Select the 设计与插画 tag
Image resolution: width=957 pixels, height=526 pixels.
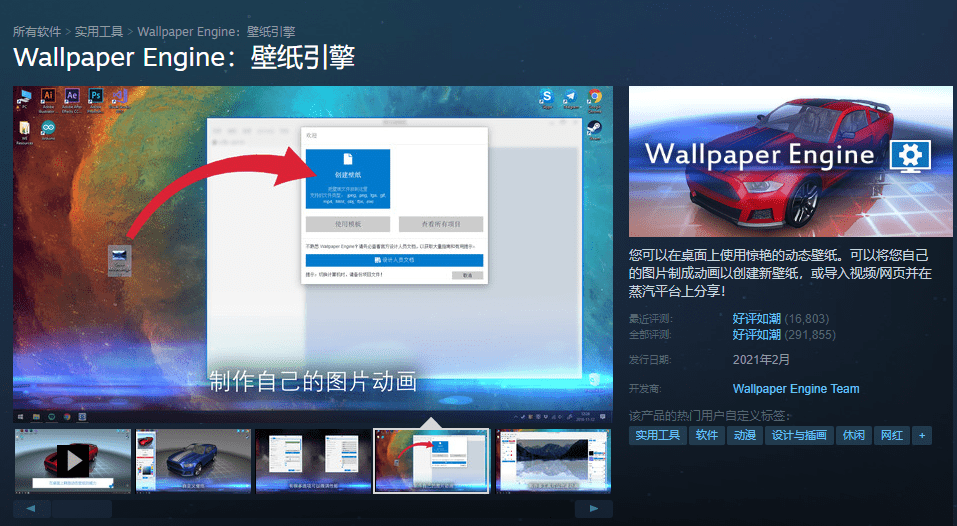pyautogui.click(x=799, y=435)
